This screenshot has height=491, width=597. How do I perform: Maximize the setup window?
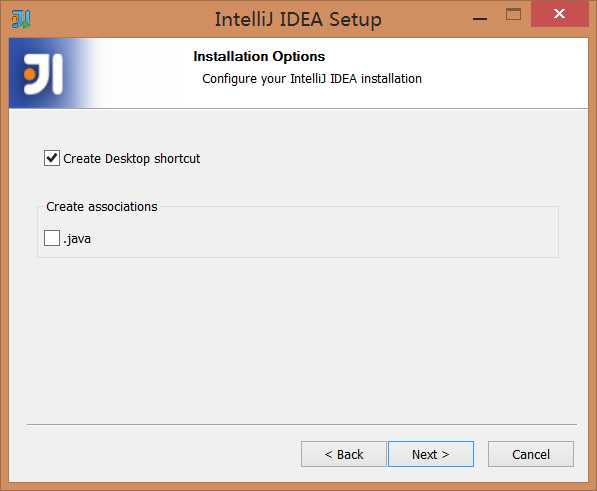tap(513, 14)
